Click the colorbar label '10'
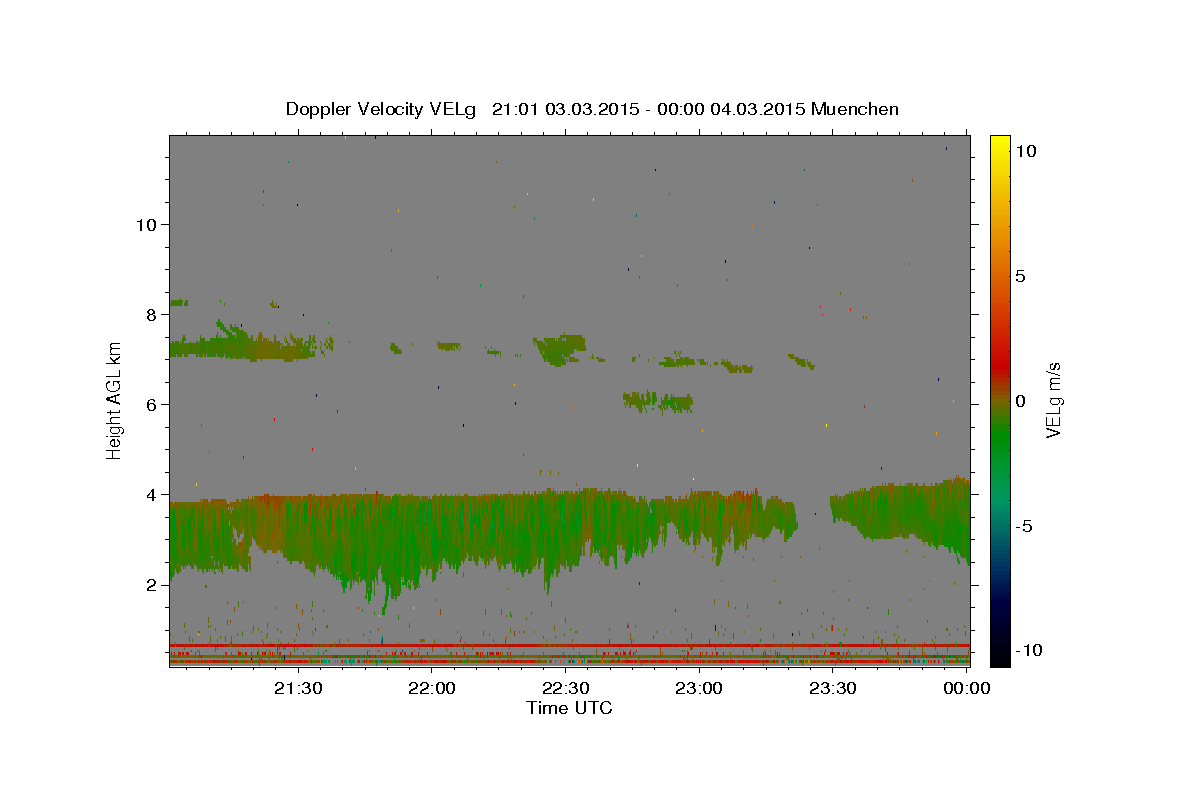Viewport: 1200px width, 800px height. [x=1025, y=151]
